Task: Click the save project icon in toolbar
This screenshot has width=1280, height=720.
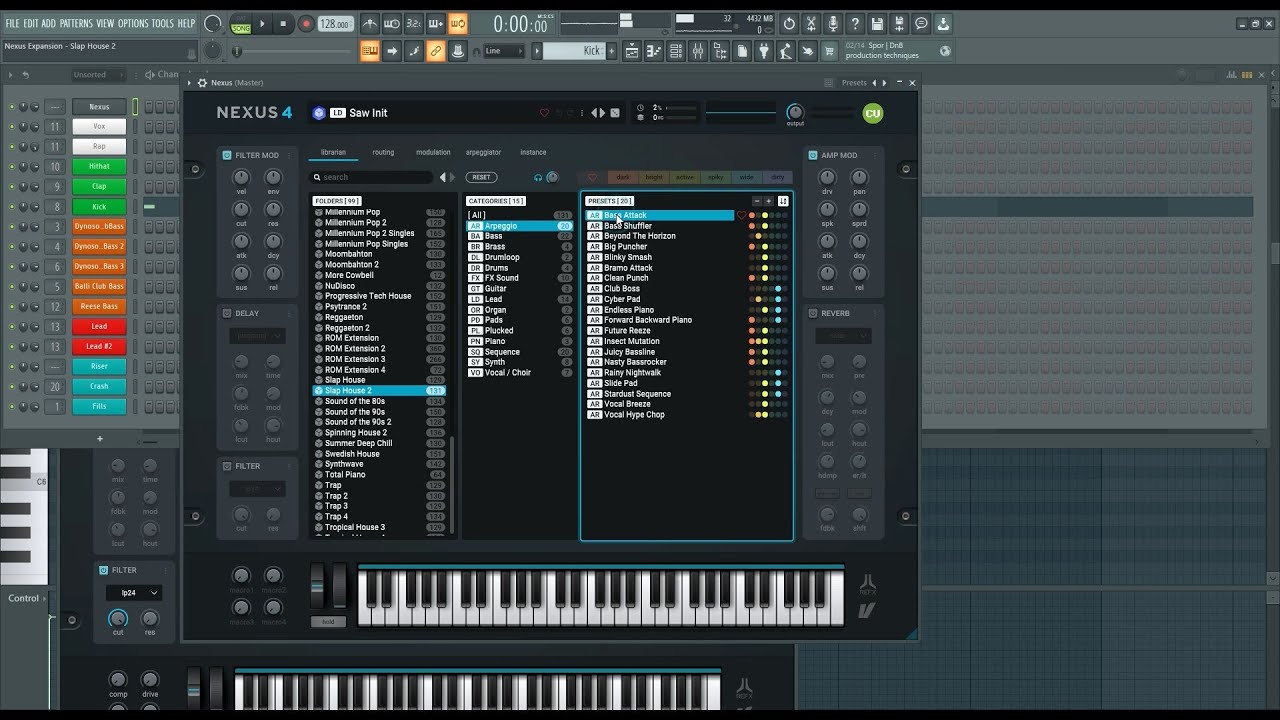Action: tap(877, 24)
